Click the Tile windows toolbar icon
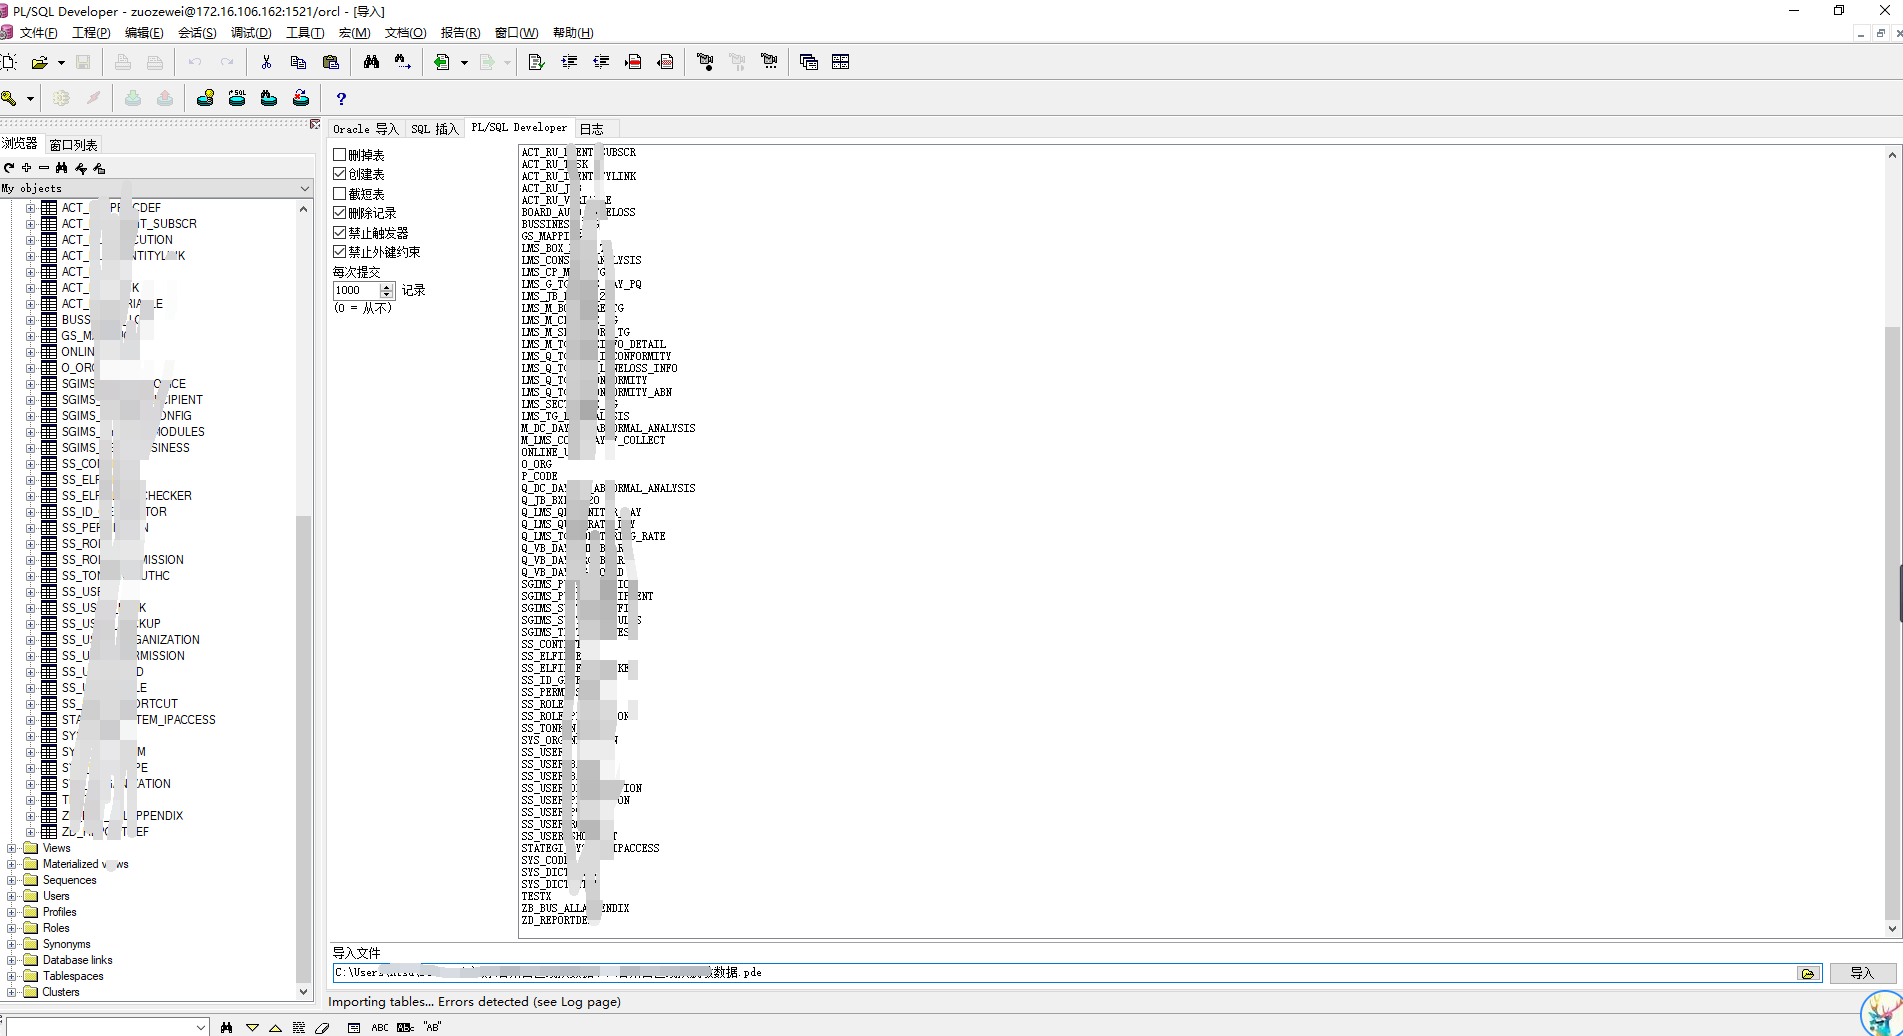Viewport: 1903px width, 1036px height. [x=841, y=62]
